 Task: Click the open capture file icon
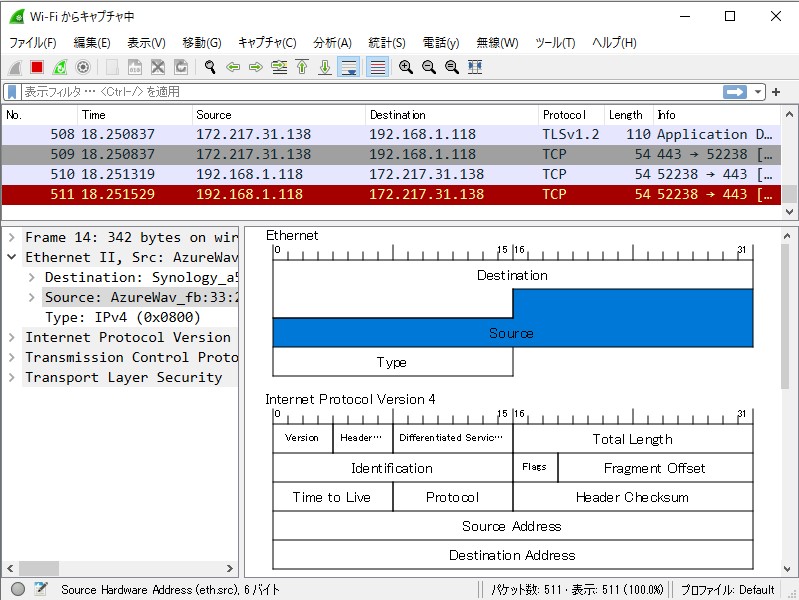tap(112, 67)
